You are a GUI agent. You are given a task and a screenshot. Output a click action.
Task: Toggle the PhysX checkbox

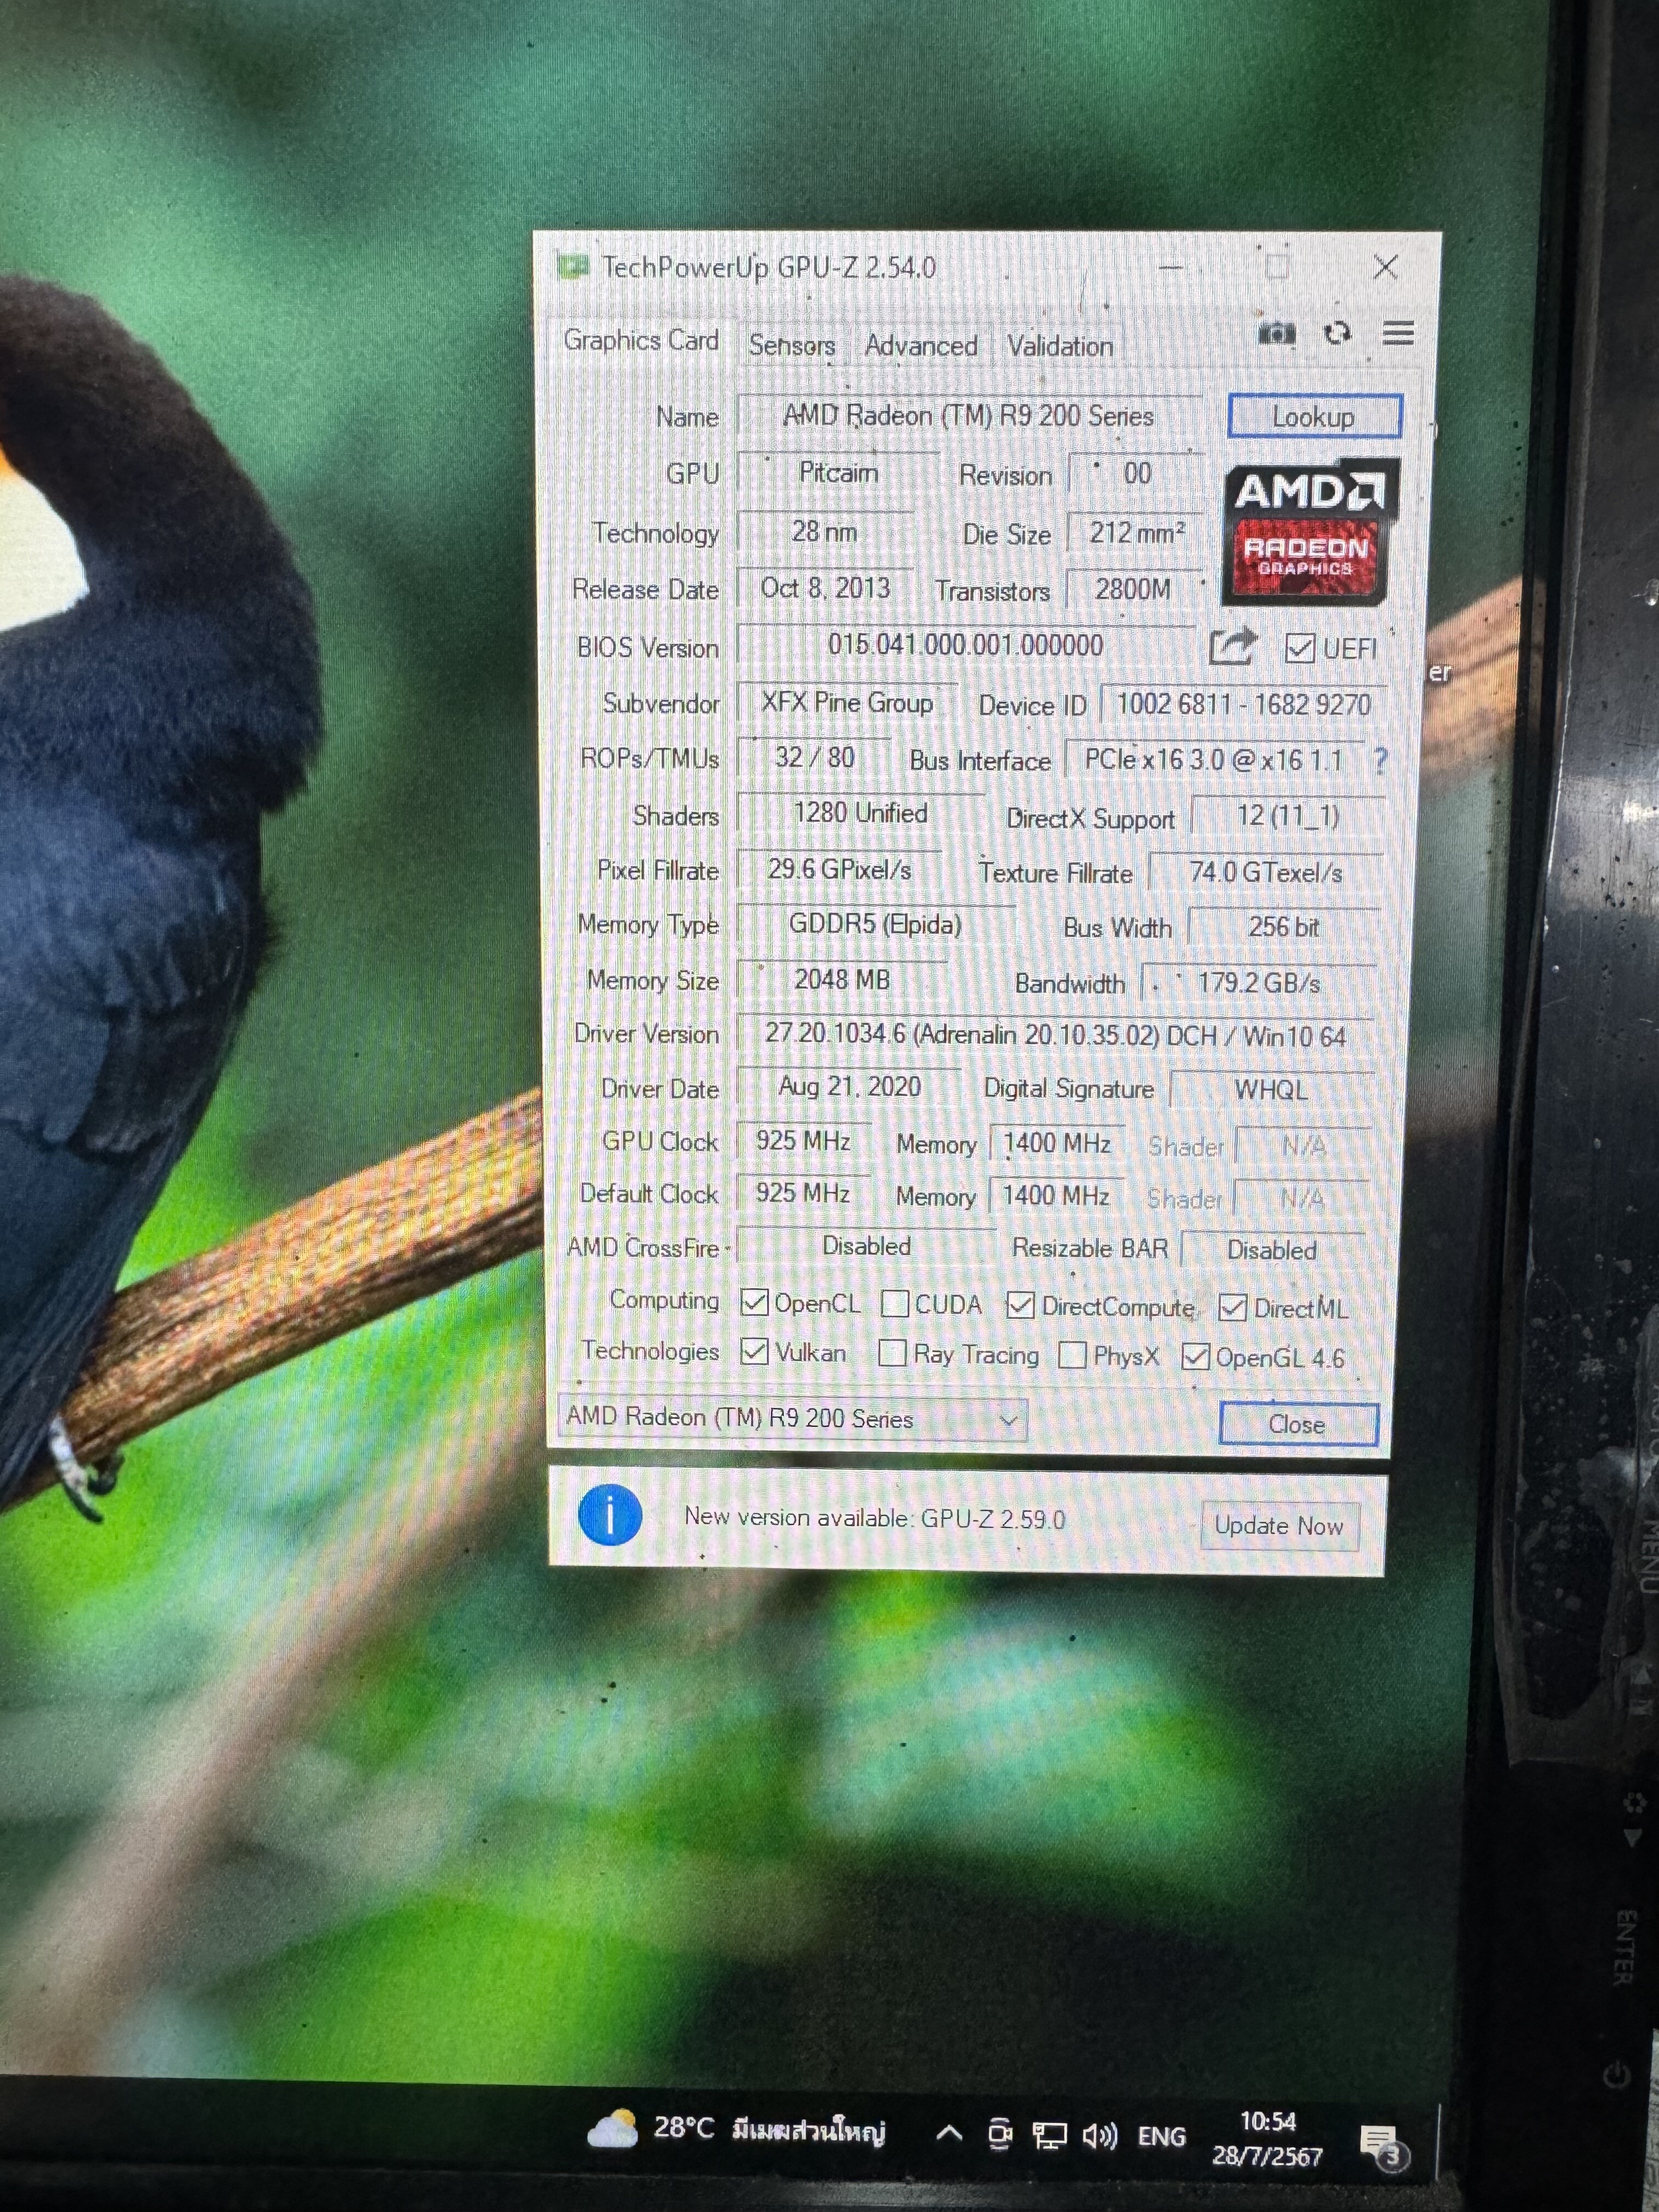pyautogui.click(x=1072, y=1355)
